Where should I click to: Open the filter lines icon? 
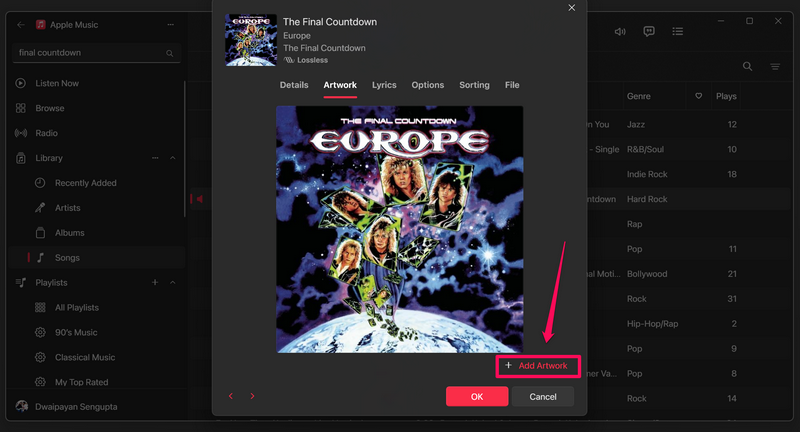pyautogui.click(x=775, y=66)
